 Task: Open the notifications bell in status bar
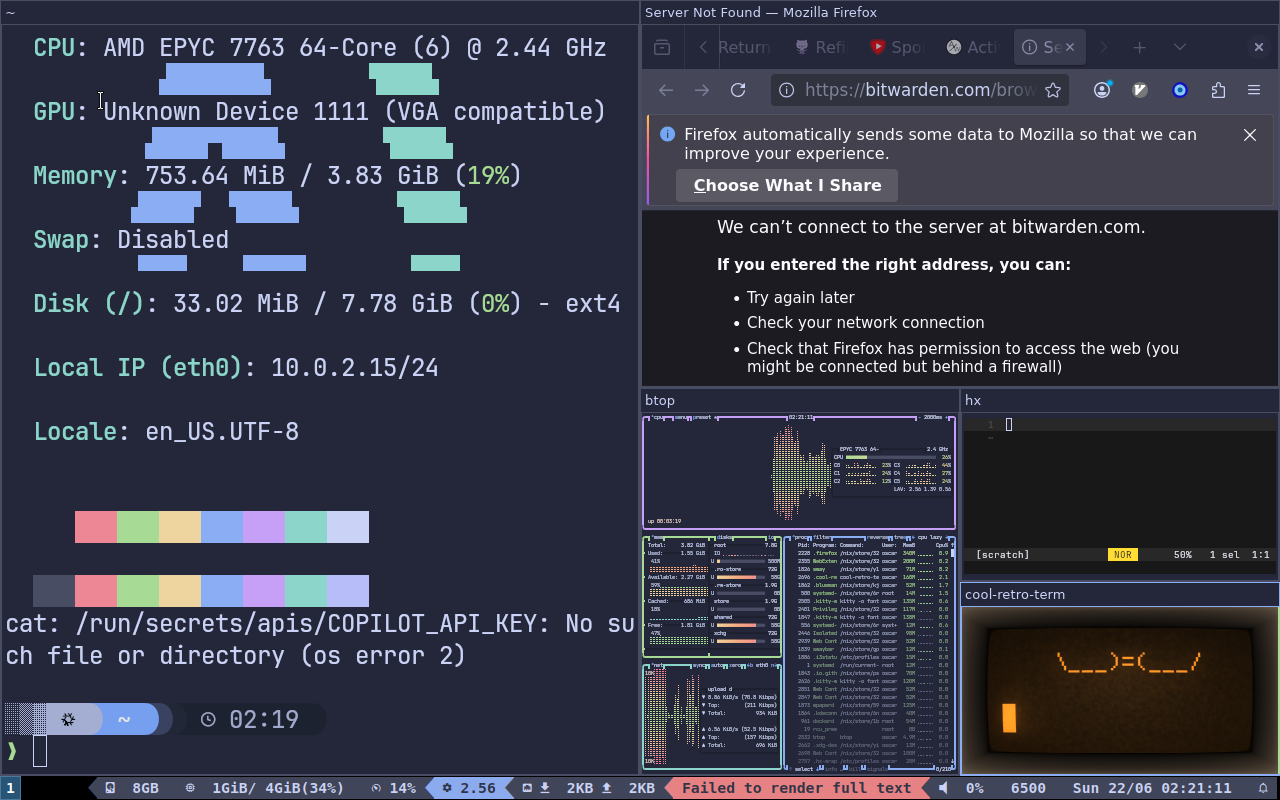click(1263, 788)
